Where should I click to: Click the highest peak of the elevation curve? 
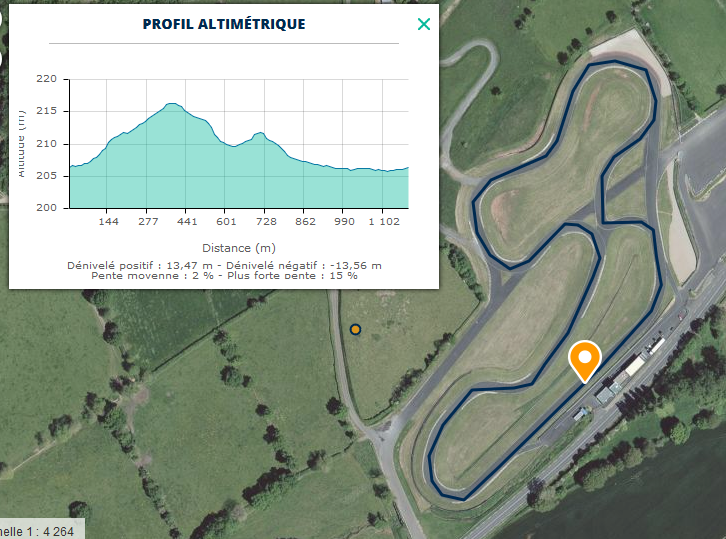point(171,104)
